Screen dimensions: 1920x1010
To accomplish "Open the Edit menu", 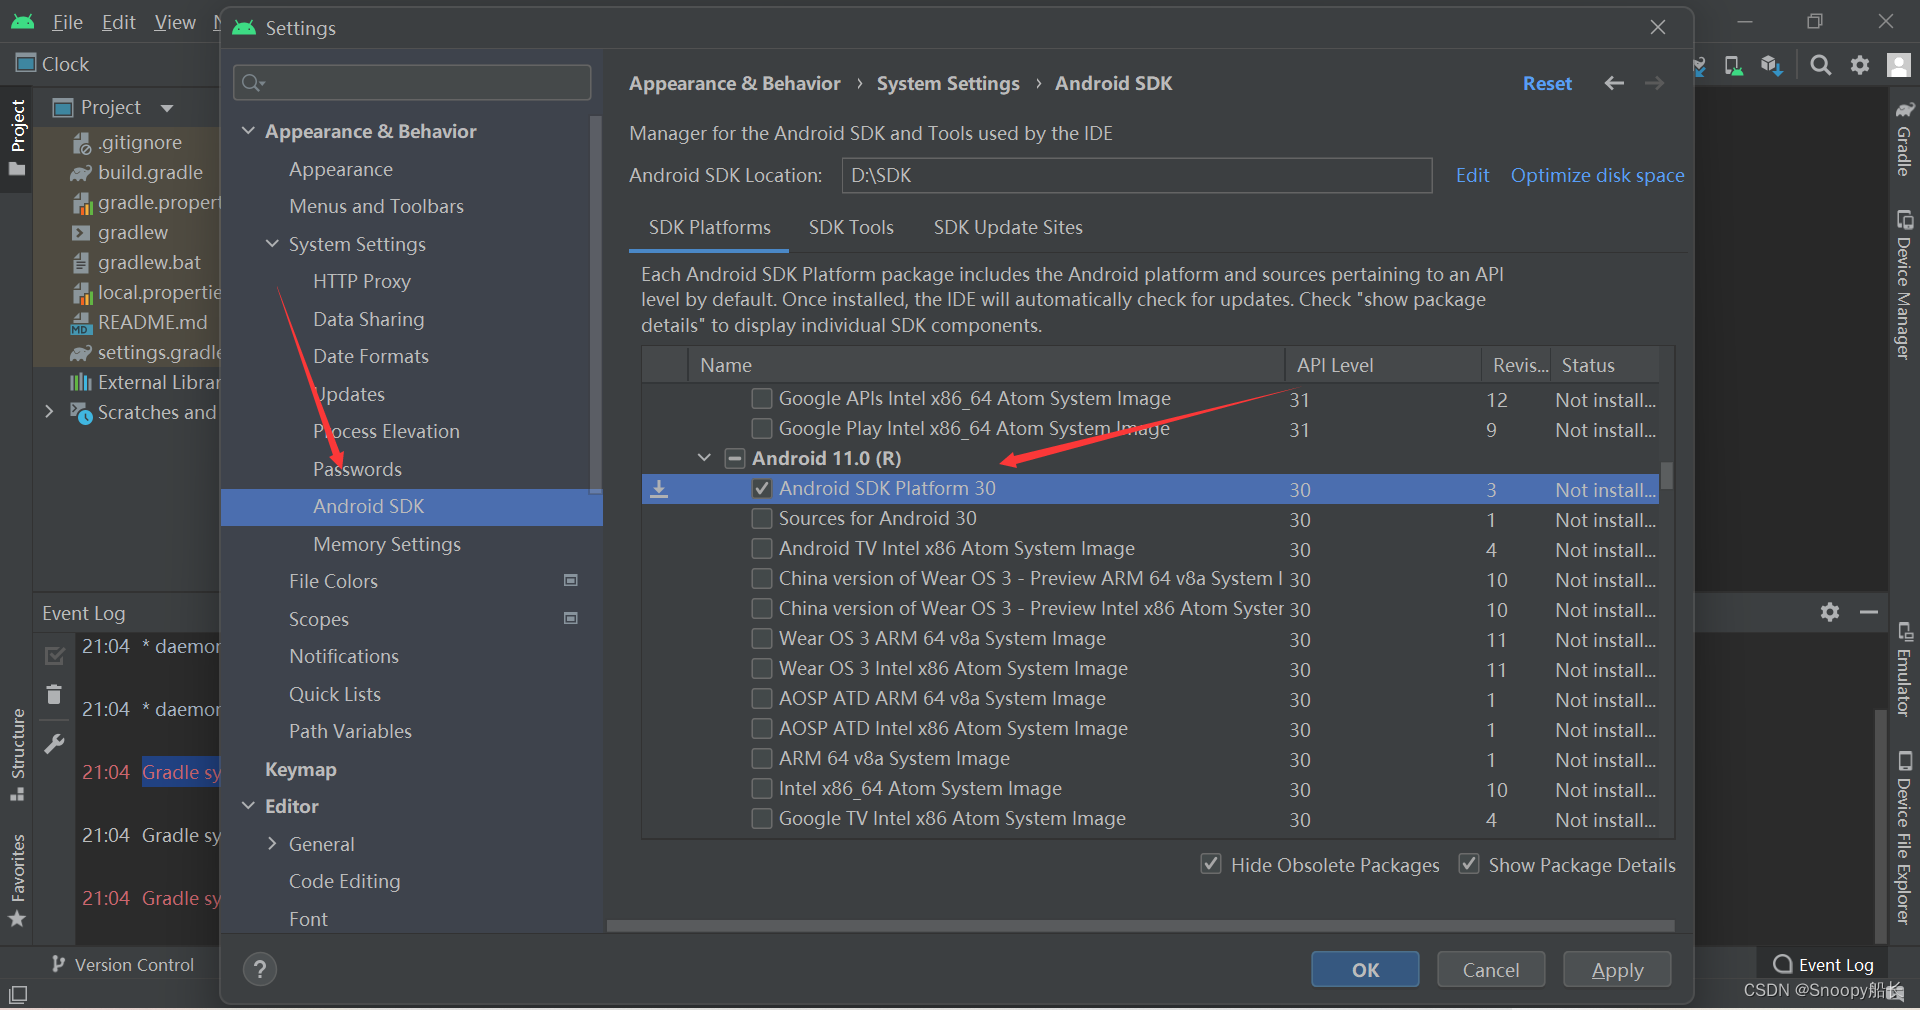I will pyautogui.click(x=118, y=22).
